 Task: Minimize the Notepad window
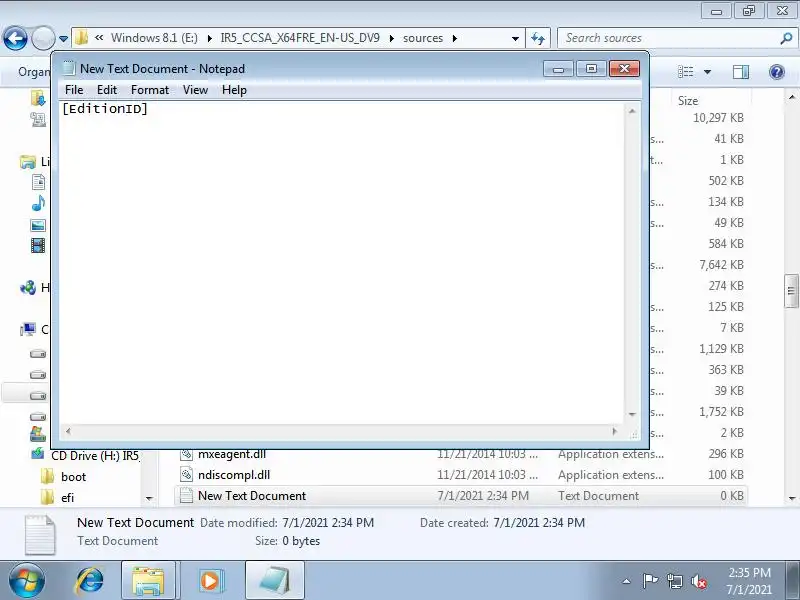click(558, 69)
